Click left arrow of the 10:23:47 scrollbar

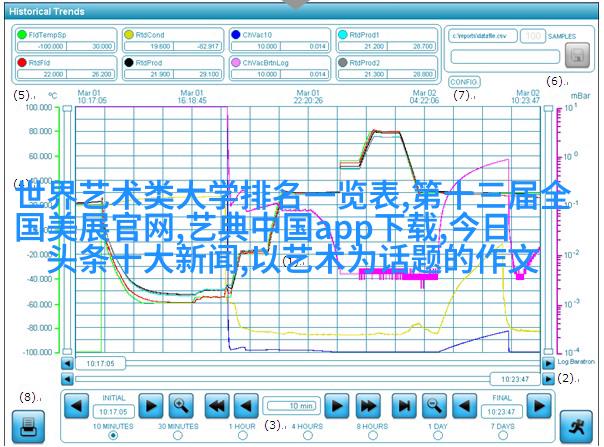(x=67, y=379)
